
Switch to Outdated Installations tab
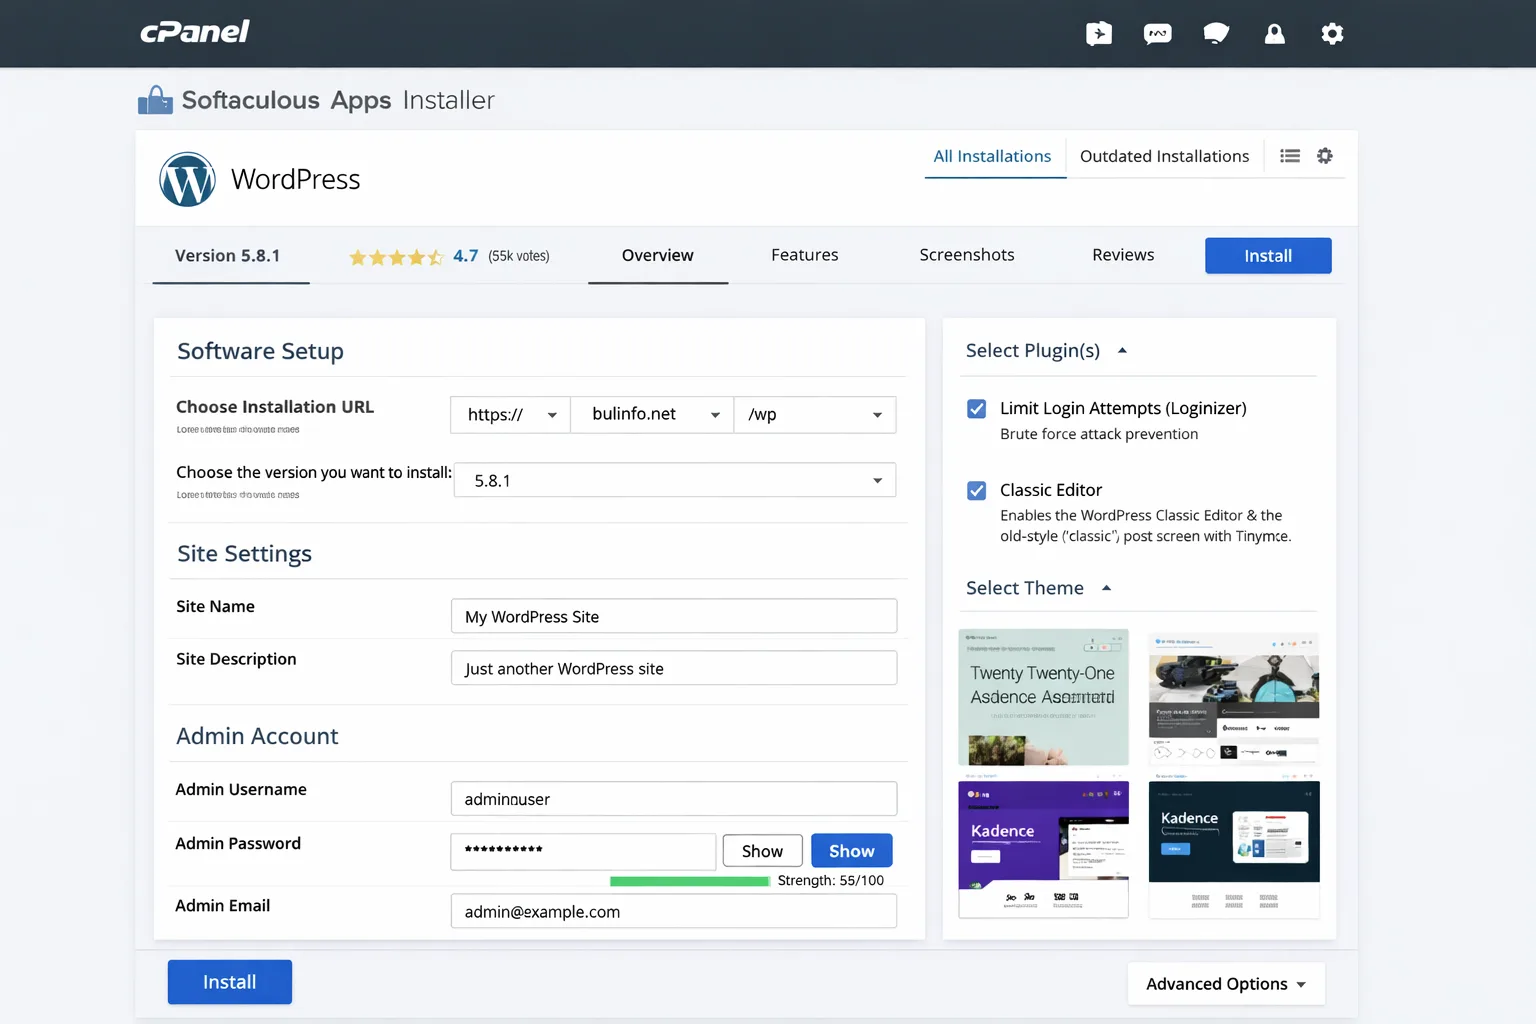click(x=1164, y=156)
